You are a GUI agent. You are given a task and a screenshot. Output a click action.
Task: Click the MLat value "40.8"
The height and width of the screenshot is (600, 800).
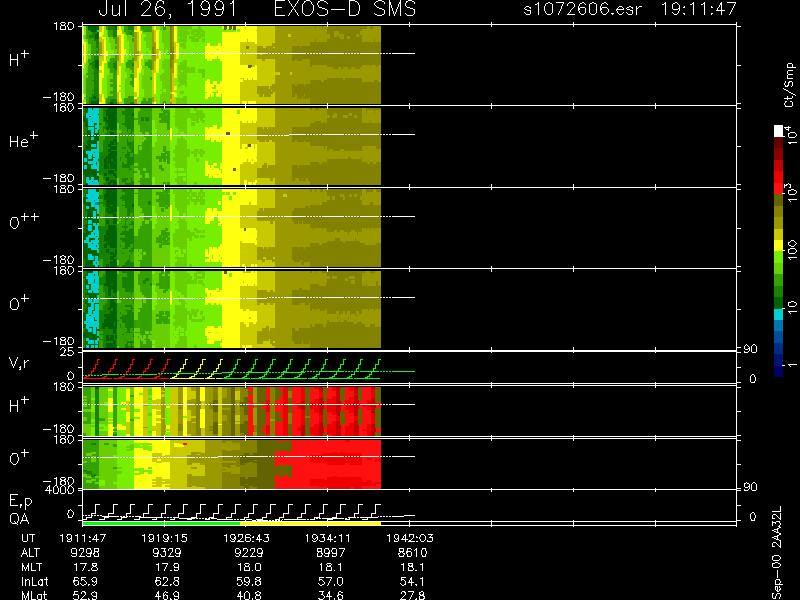click(x=249, y=595)
